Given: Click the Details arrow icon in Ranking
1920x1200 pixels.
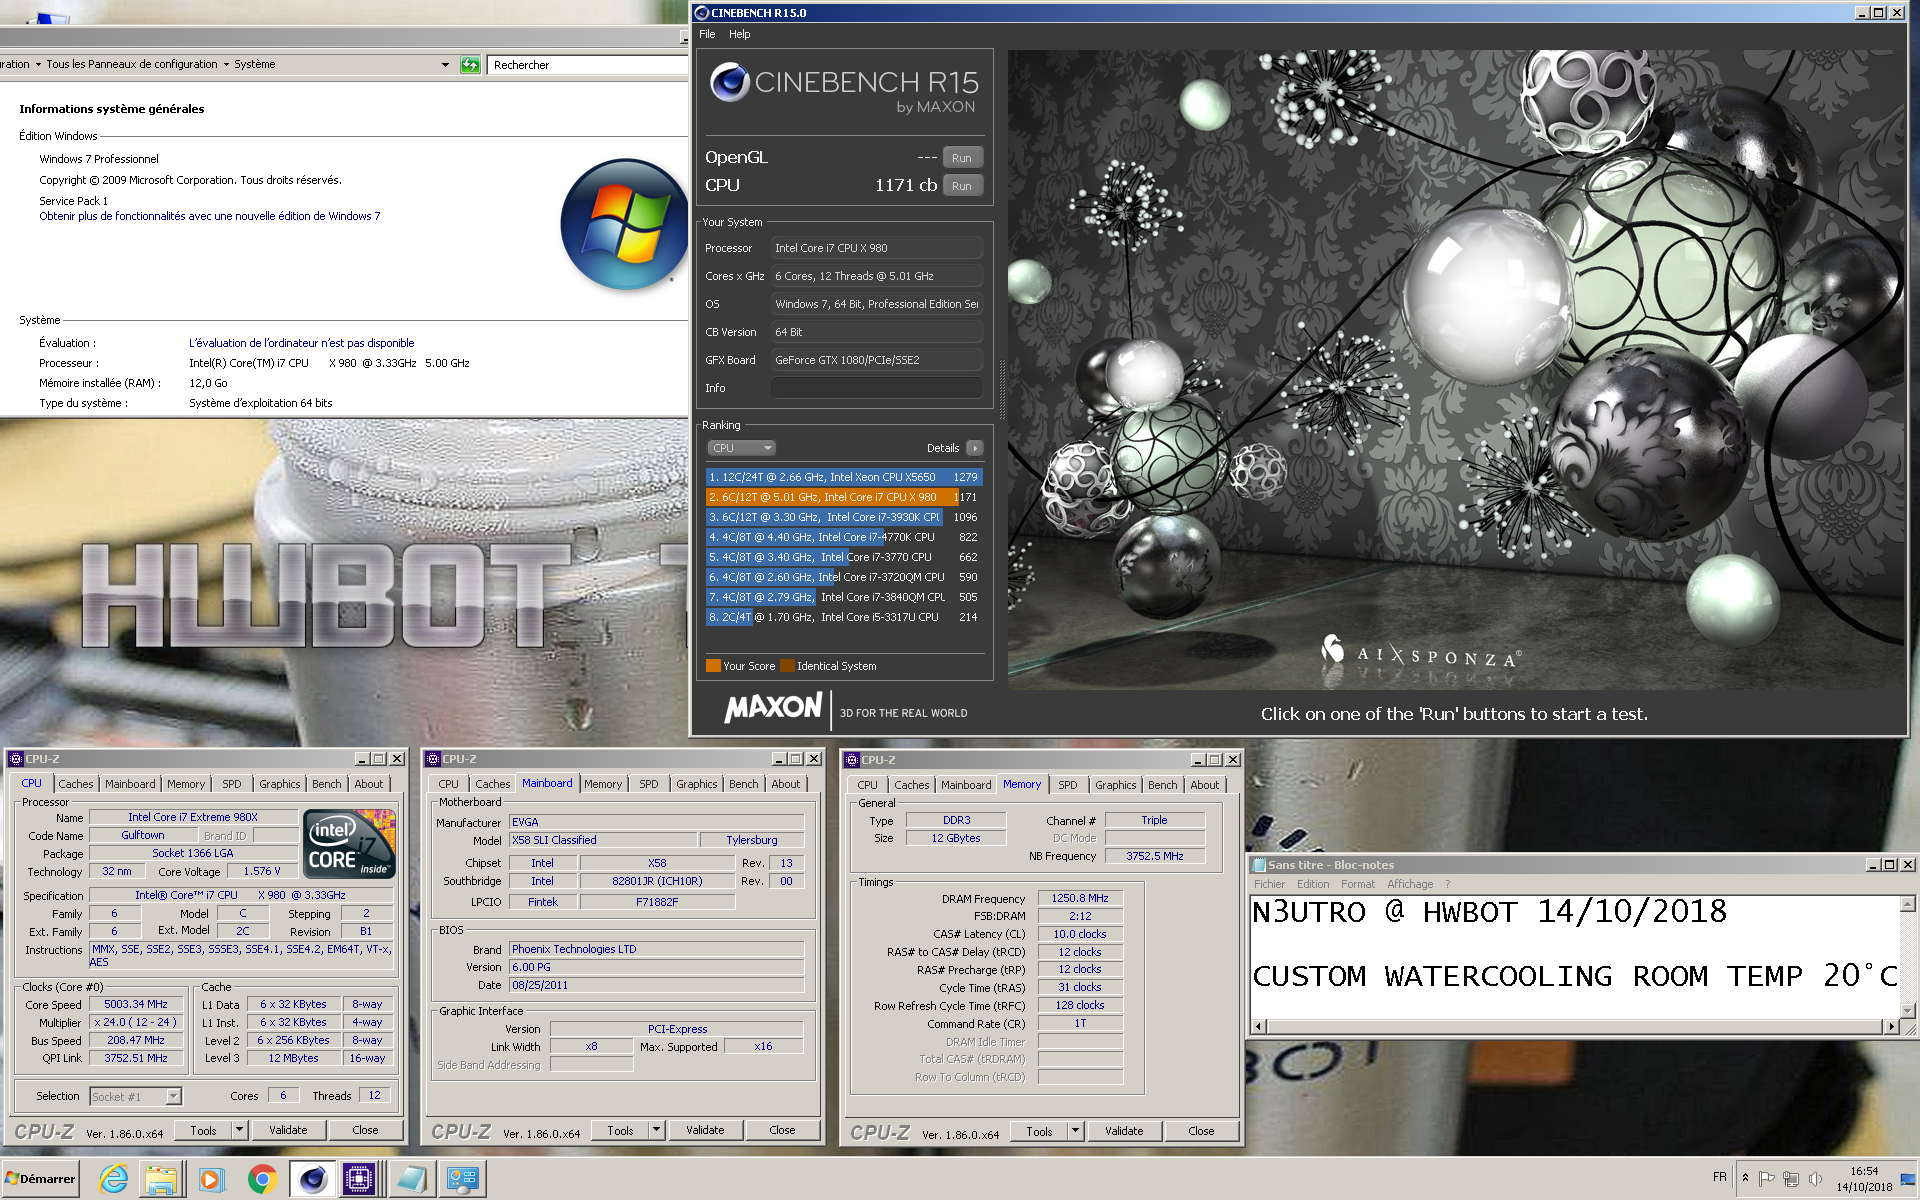Looking at the screenshot, I should click(x=975, y=448).
